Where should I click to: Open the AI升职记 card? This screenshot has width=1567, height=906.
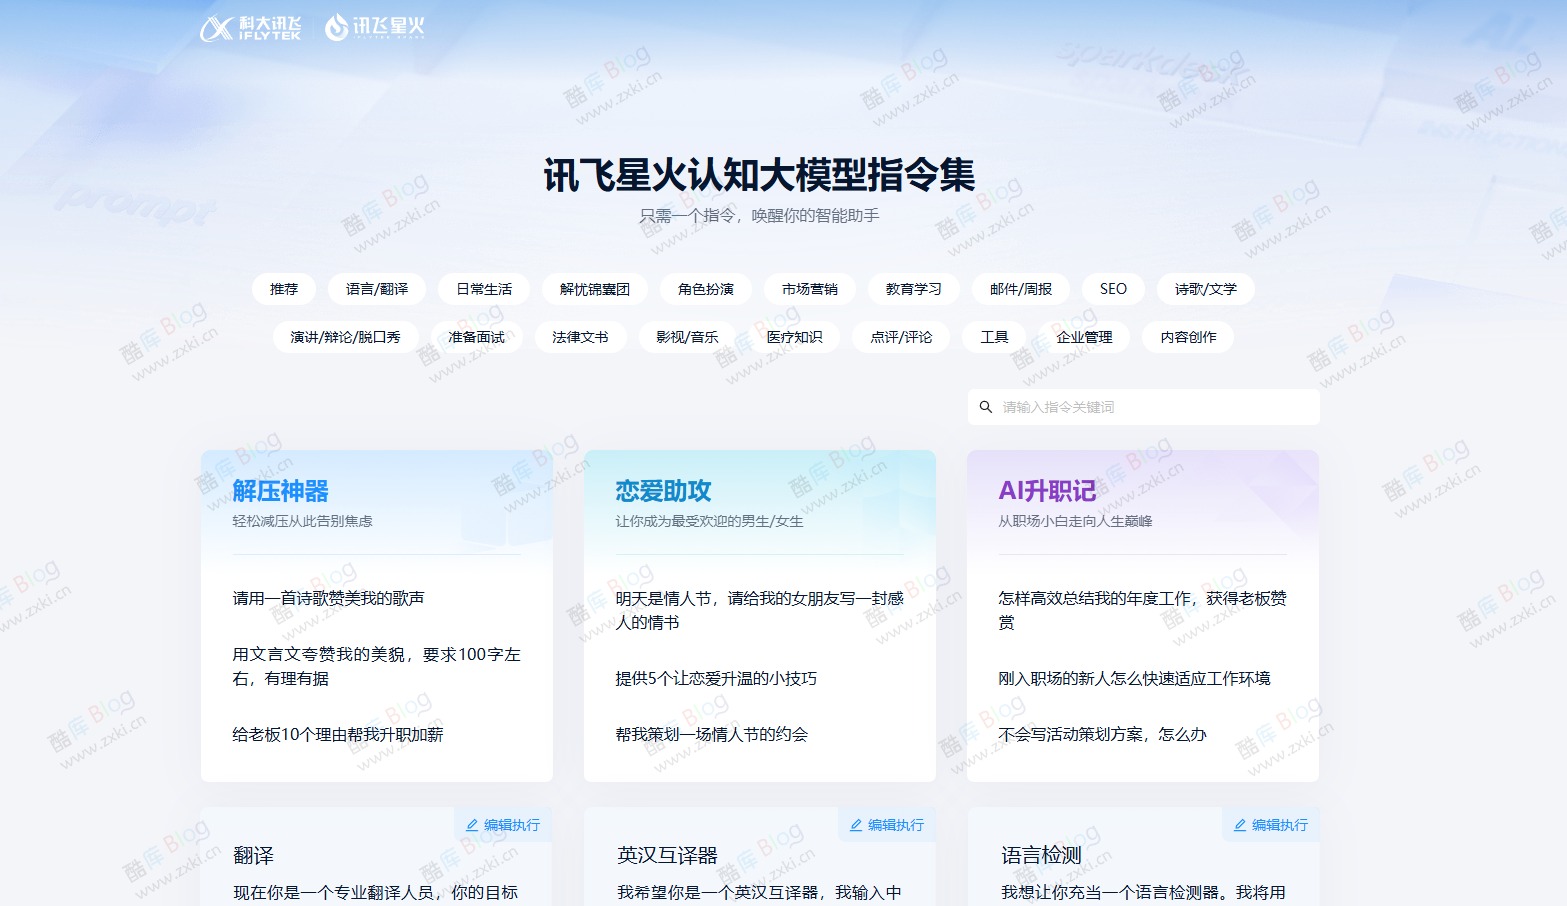tap(1046, 488)
